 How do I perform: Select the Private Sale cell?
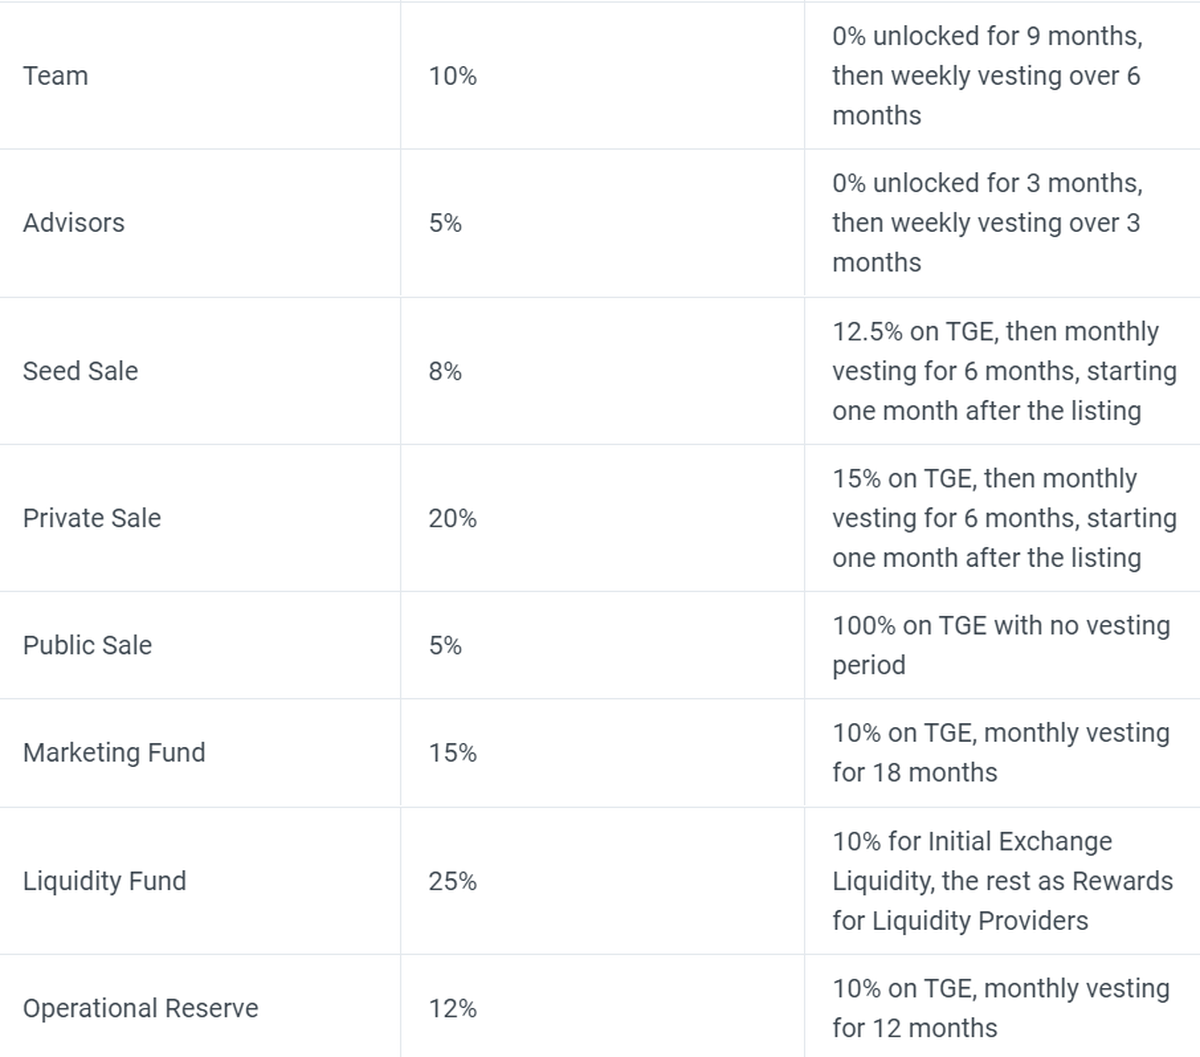tap(92, 518)
